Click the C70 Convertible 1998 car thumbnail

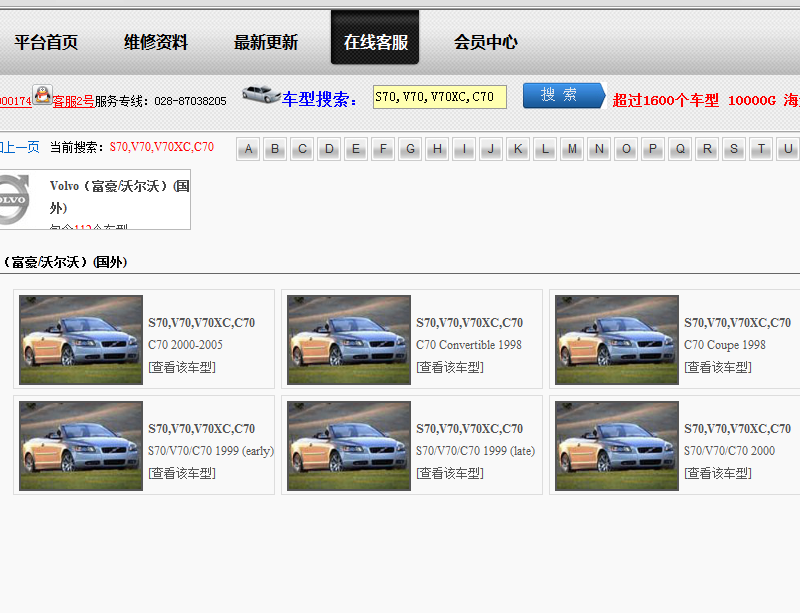tap(349, 340)
